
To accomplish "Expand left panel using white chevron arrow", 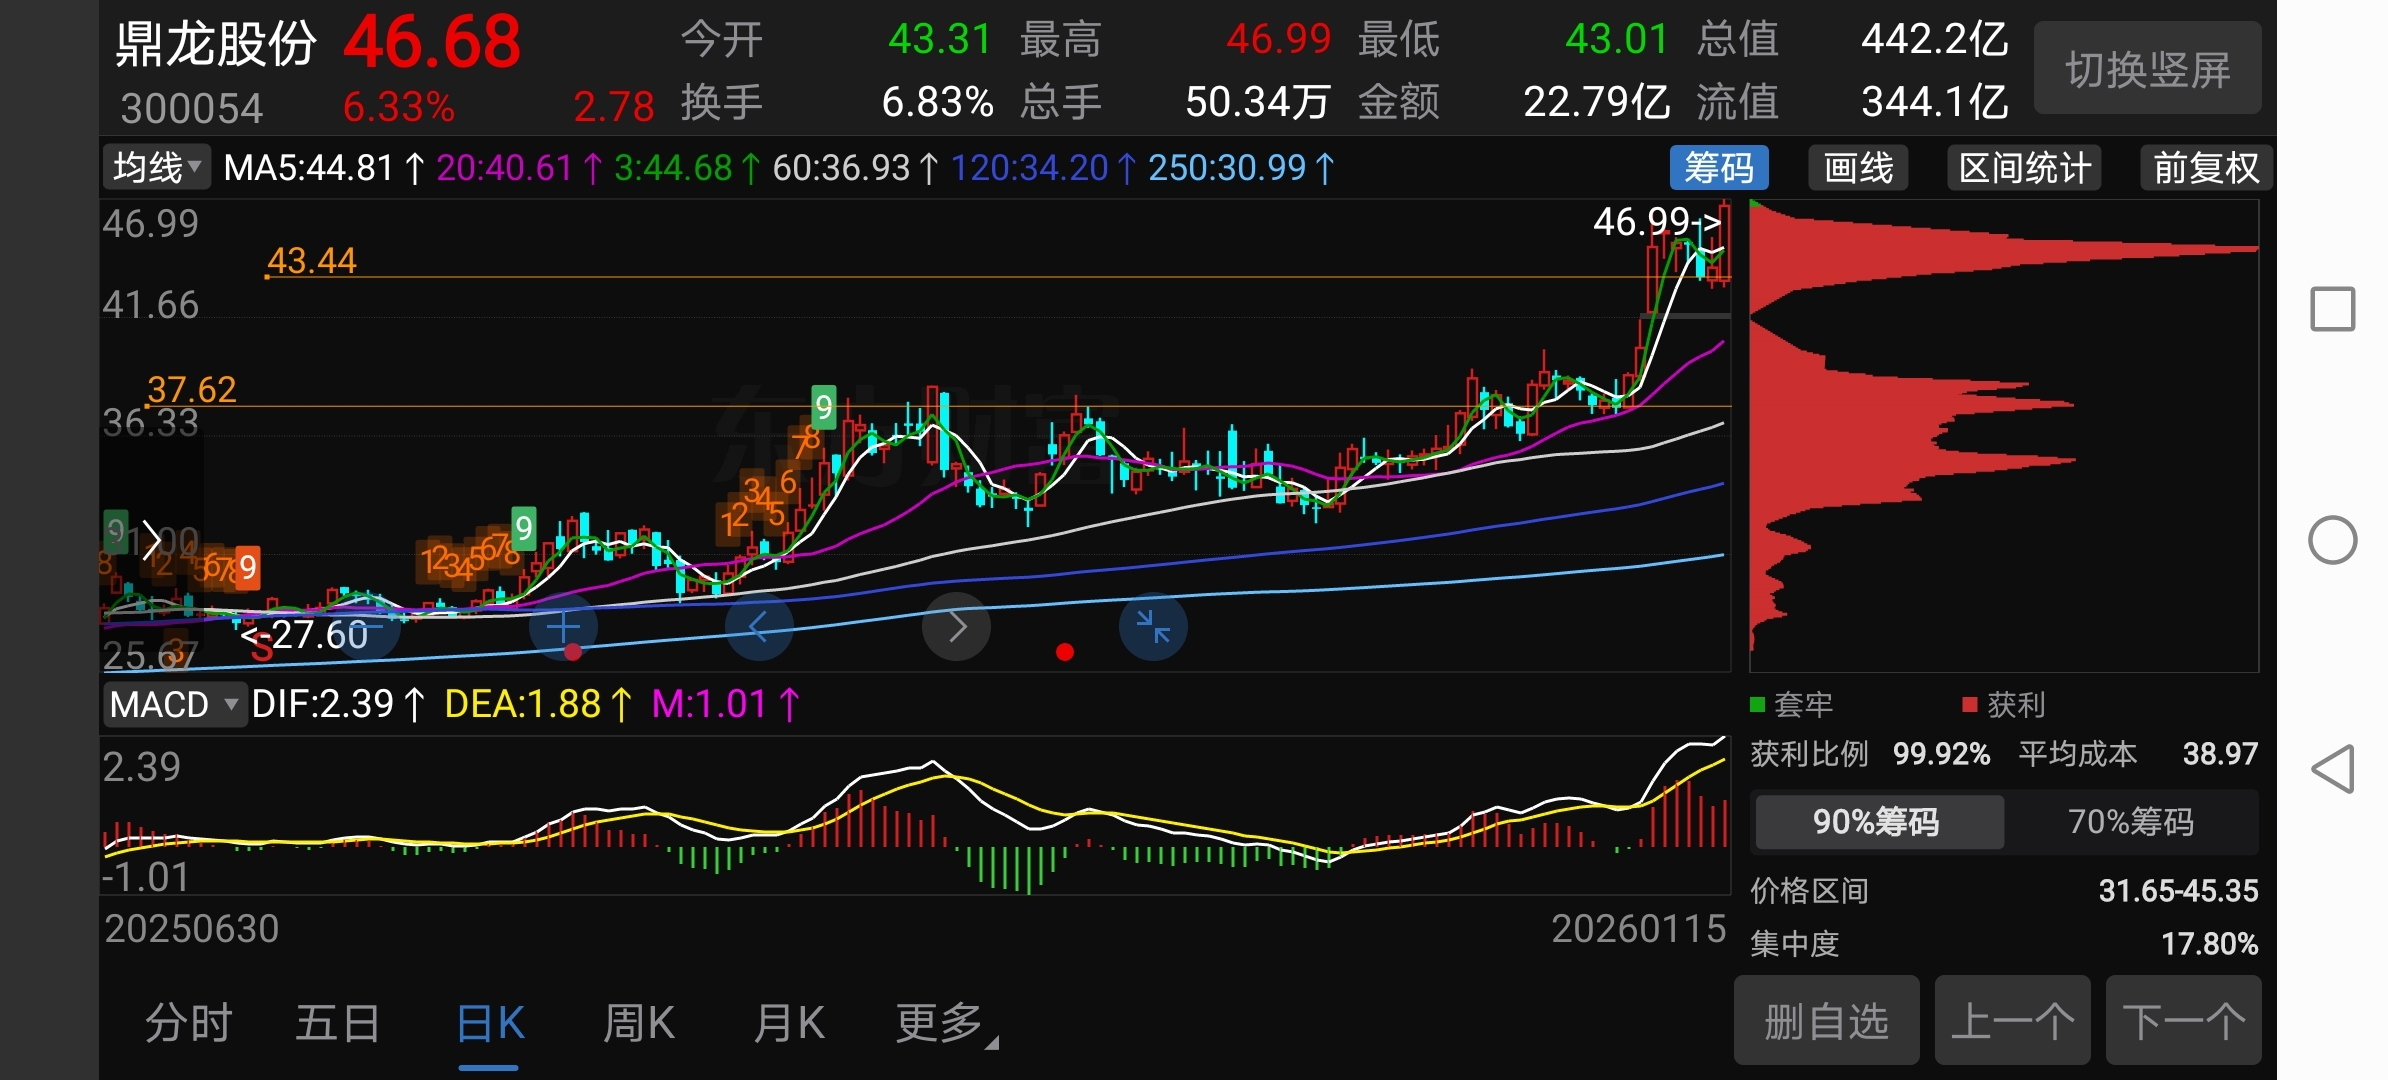I will [x=151, y=541].
